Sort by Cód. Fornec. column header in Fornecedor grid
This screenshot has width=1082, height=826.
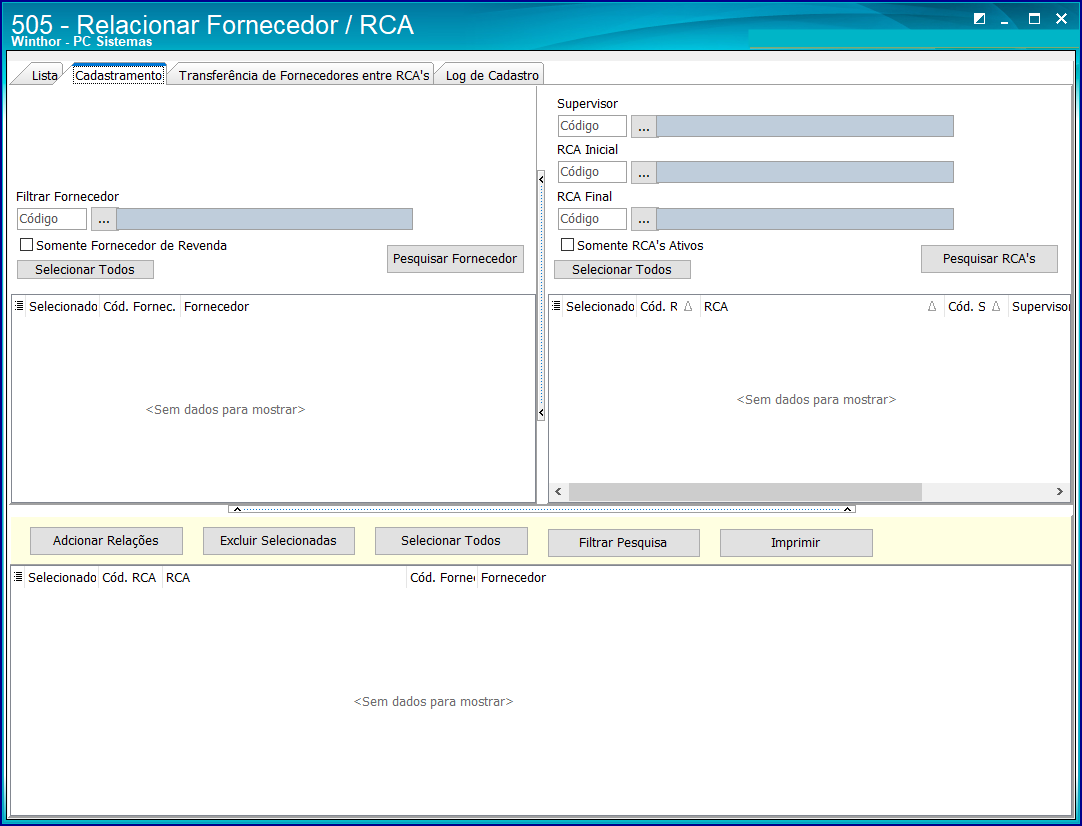(x=140, y=306)
